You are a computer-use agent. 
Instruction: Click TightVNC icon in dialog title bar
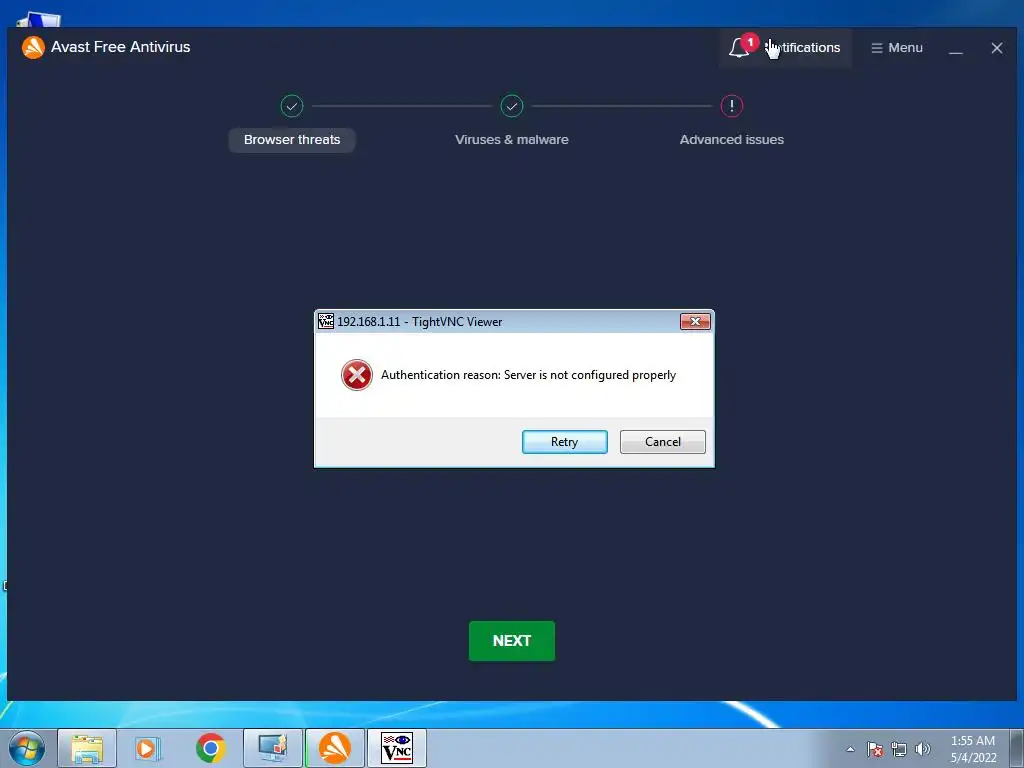[326, 321]
